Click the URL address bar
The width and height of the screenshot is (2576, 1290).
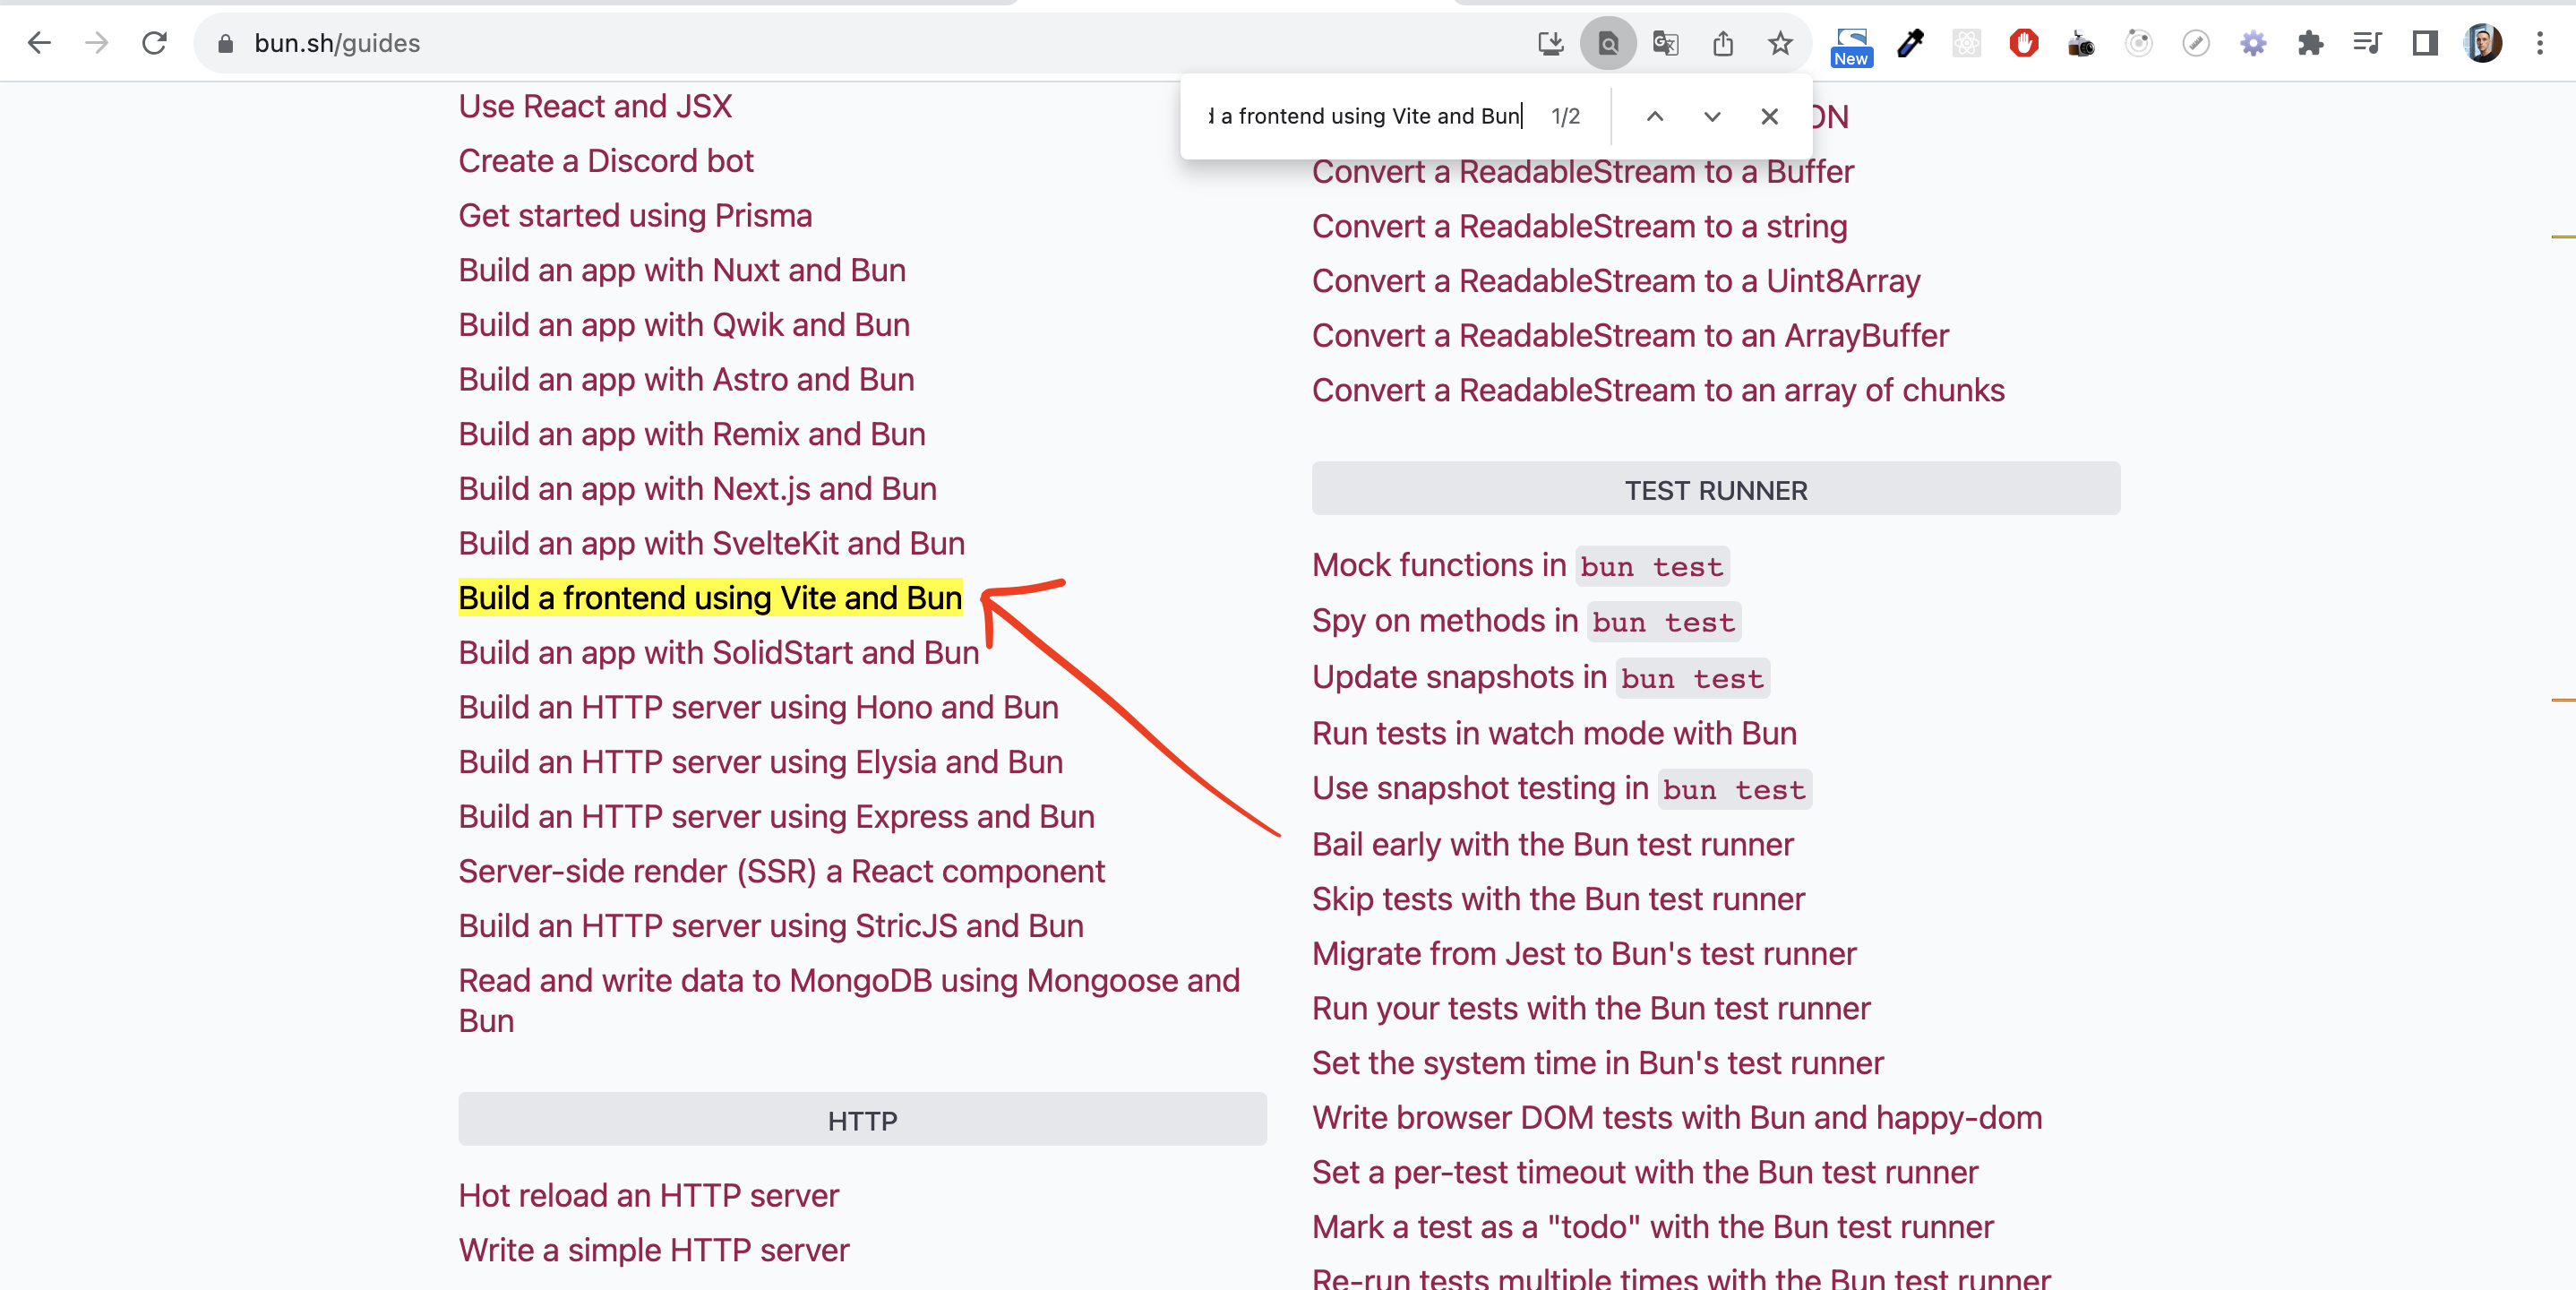pyautogui.click(x=860, y=43)
